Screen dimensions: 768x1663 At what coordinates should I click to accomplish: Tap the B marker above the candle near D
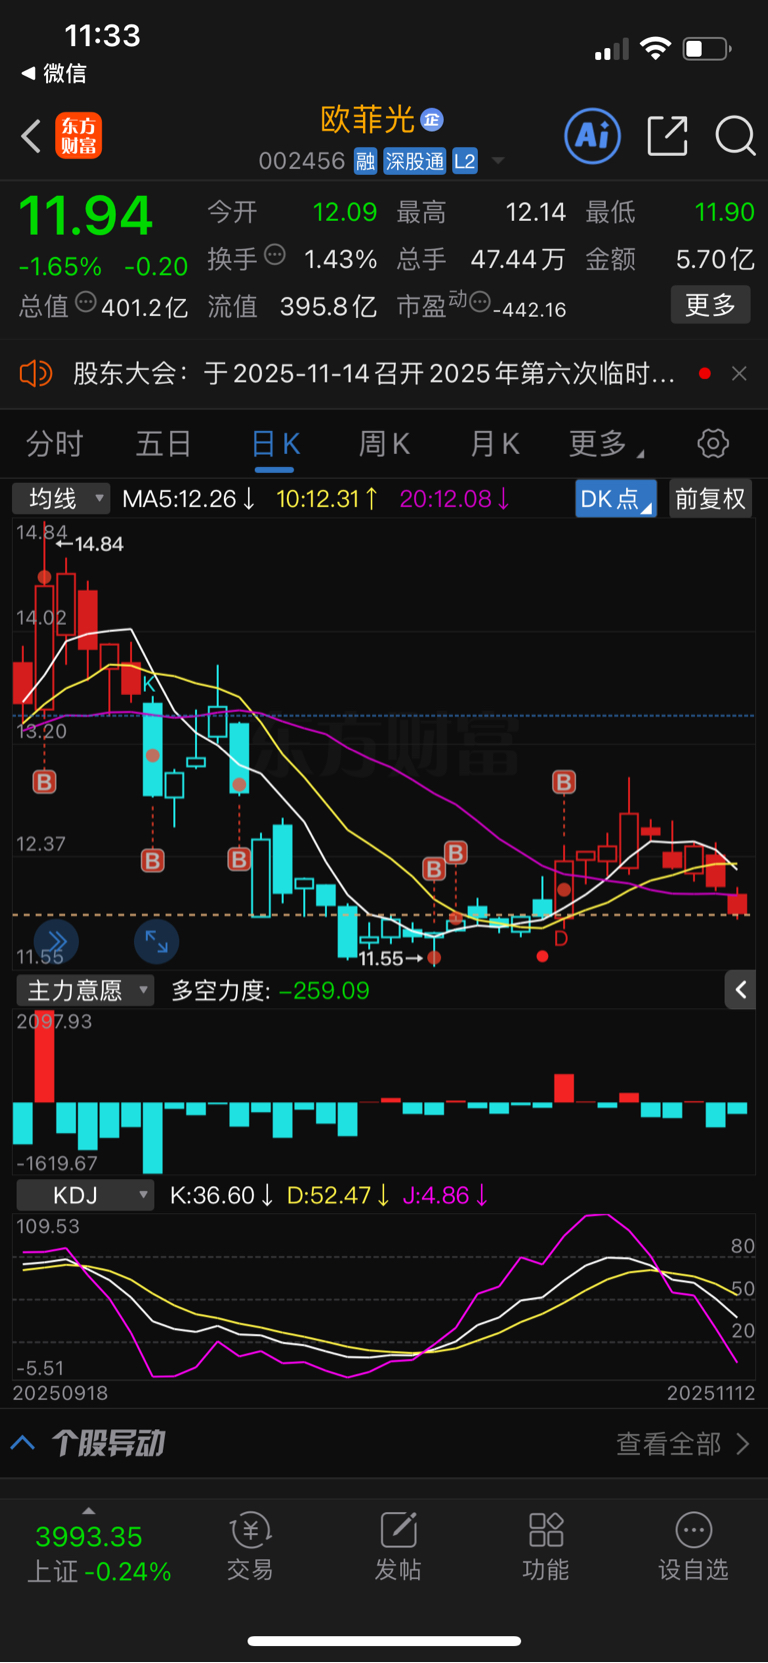point(564,782)
